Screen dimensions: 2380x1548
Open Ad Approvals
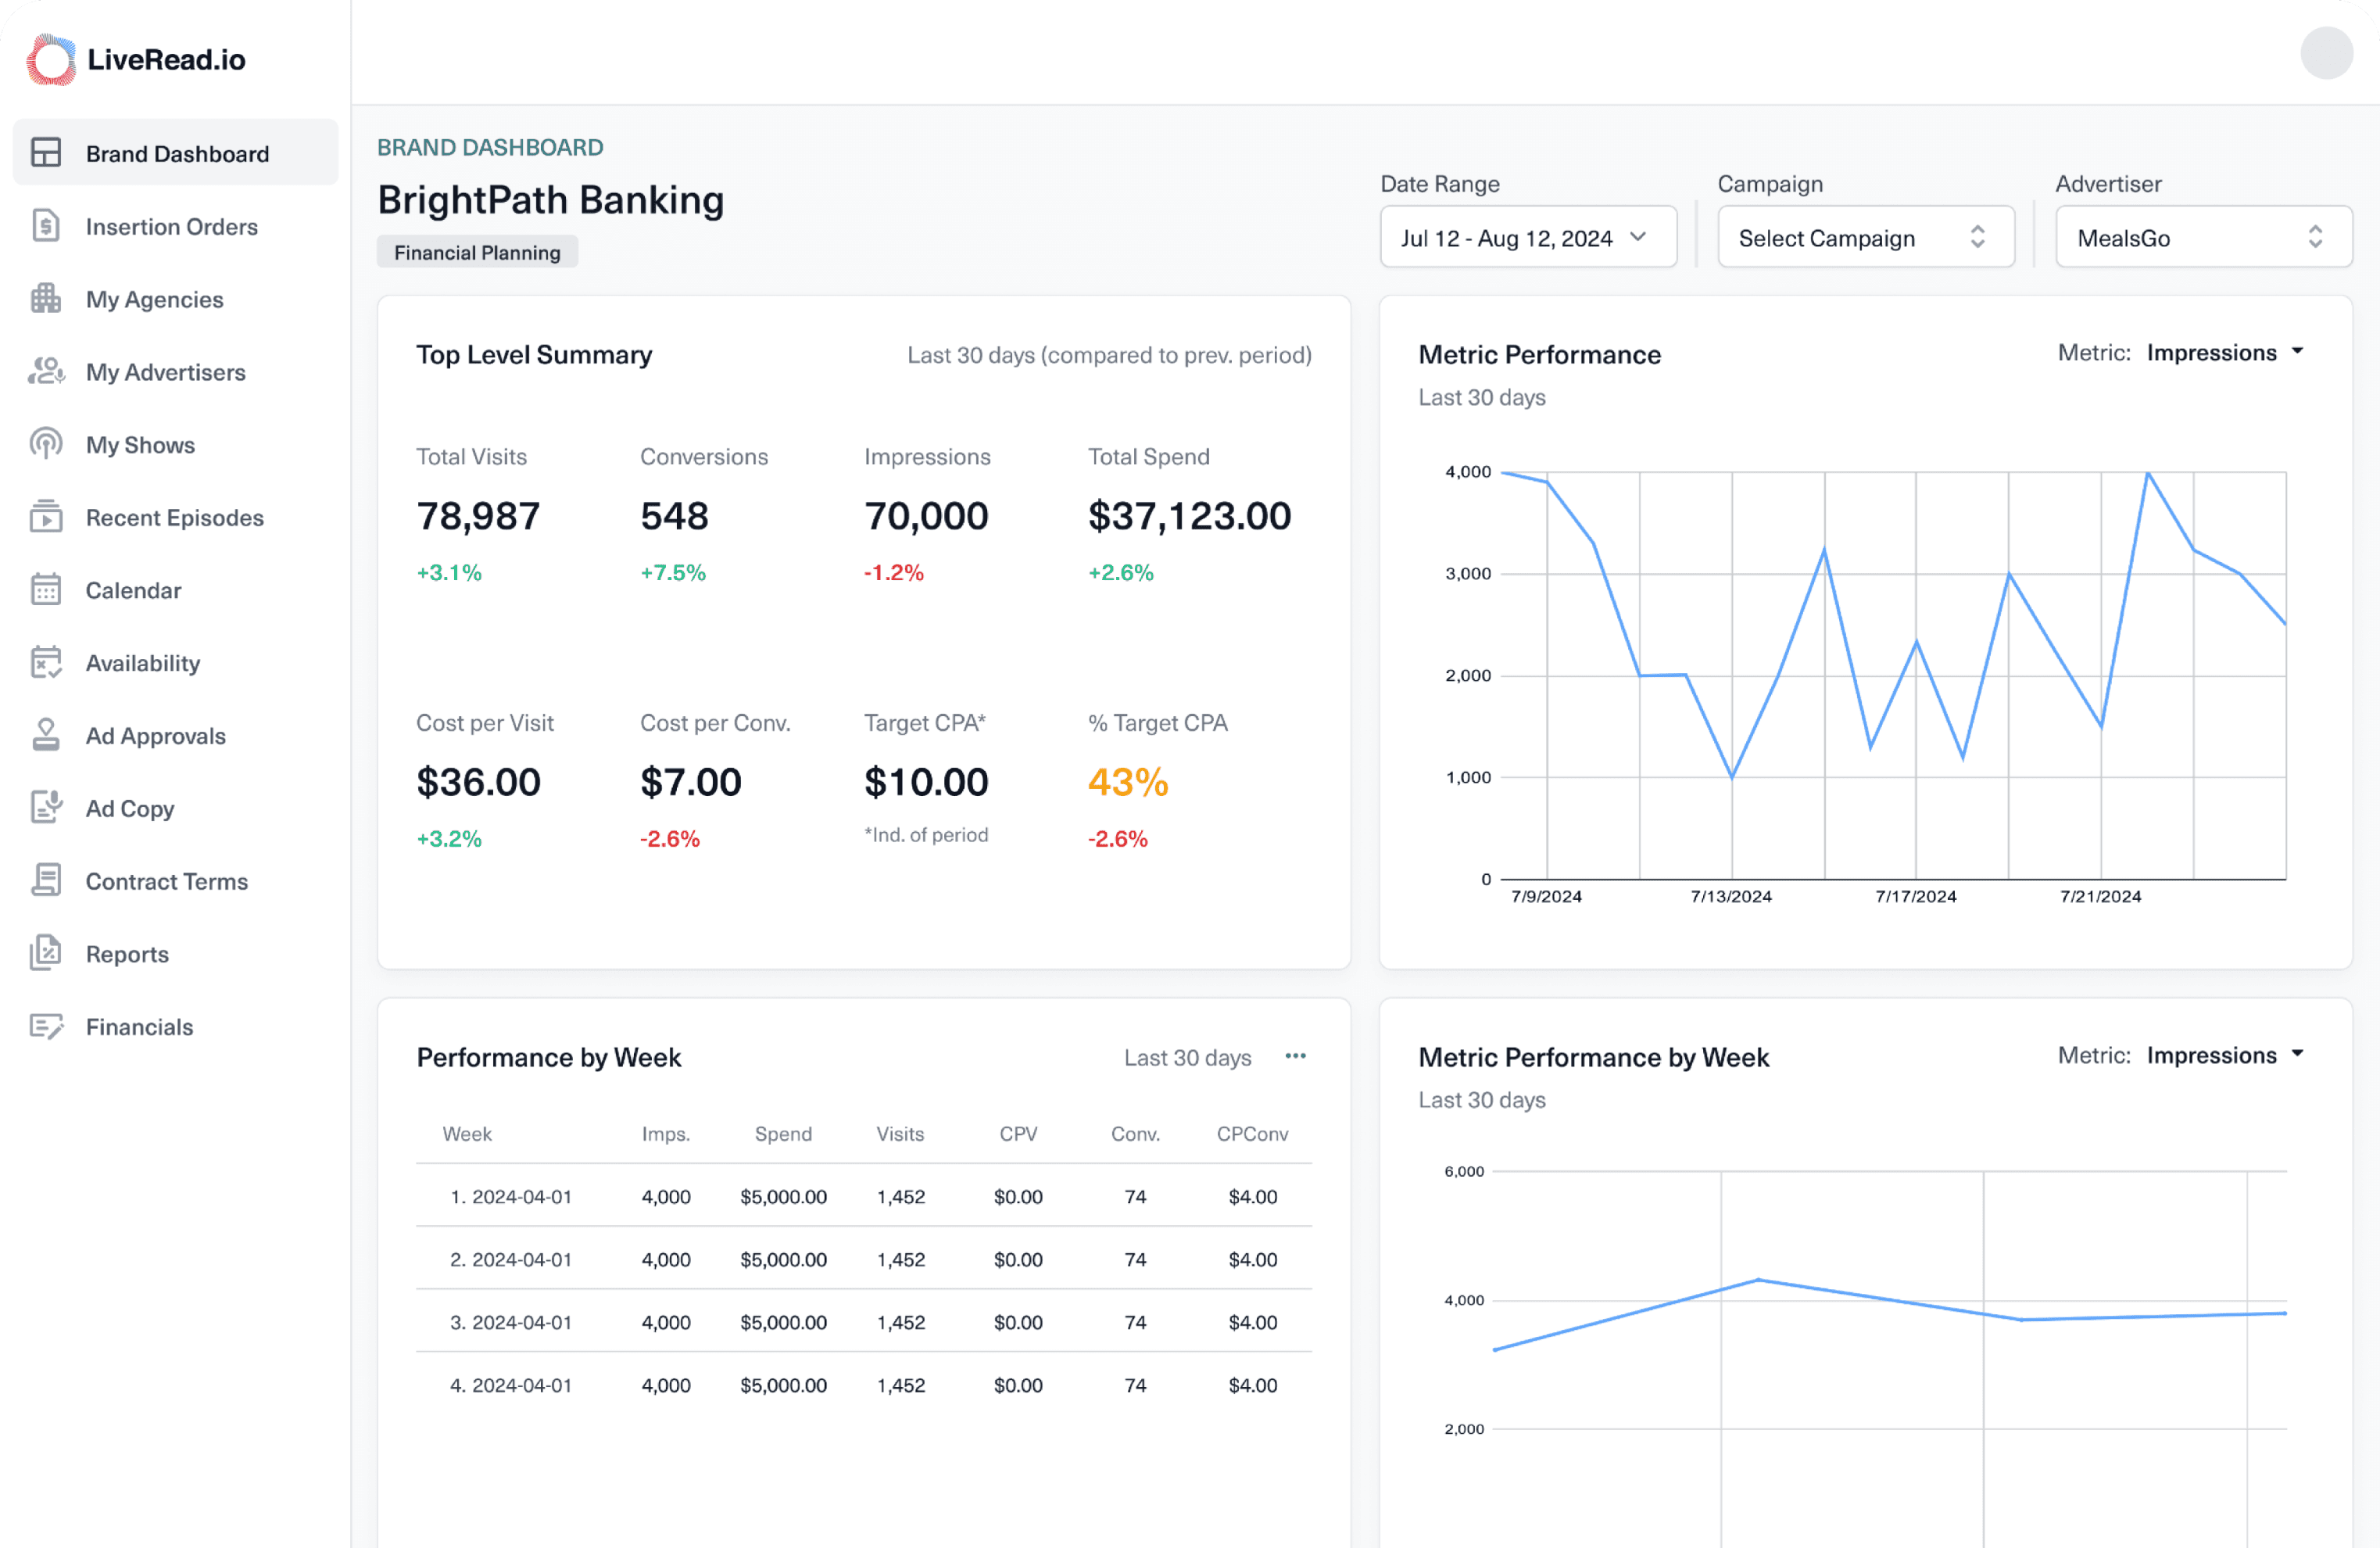(x=155, y=735)
